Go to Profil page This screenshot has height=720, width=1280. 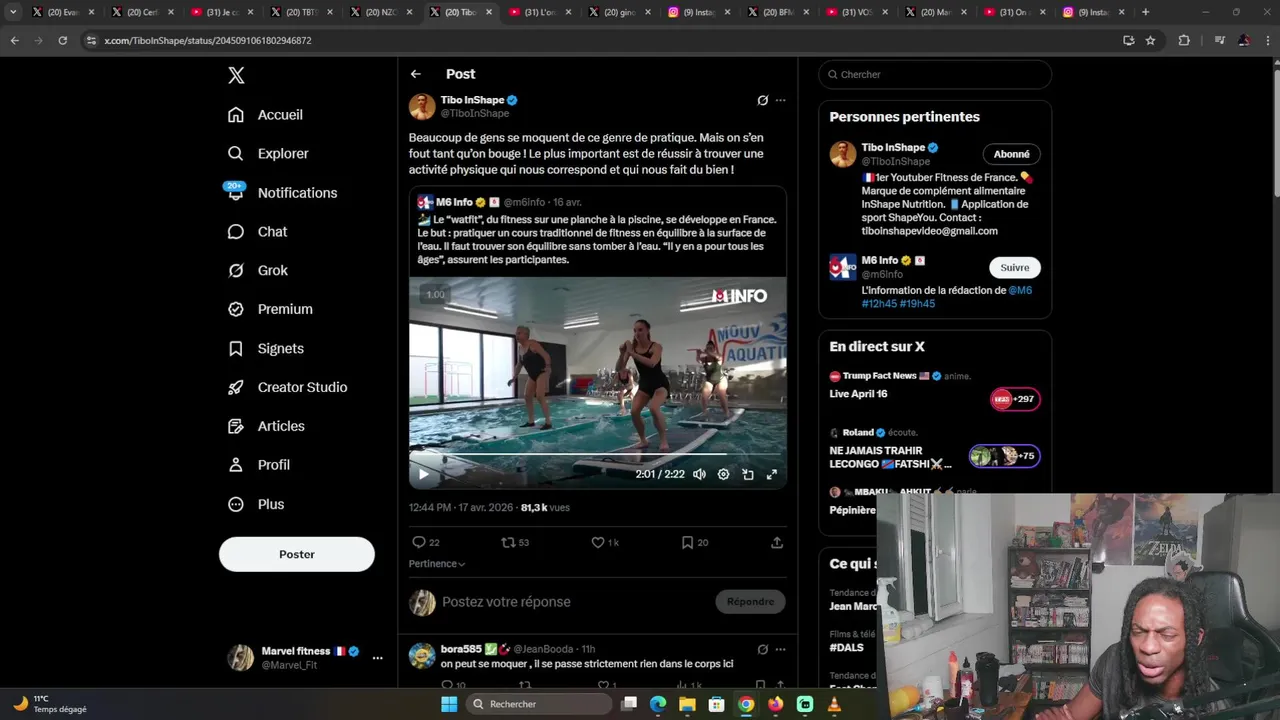pyautogui.click(x=258, y=466)
